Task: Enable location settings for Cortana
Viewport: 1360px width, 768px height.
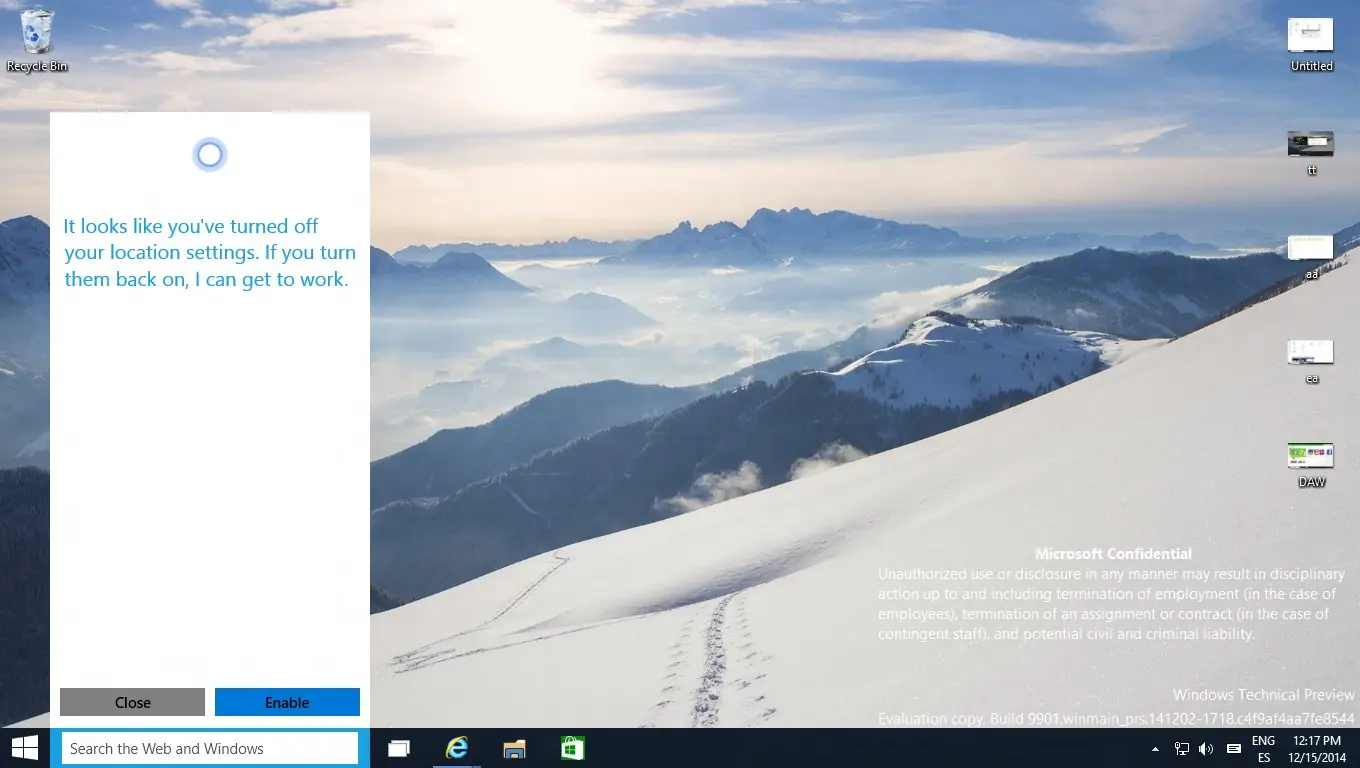Action: (287, 702)
